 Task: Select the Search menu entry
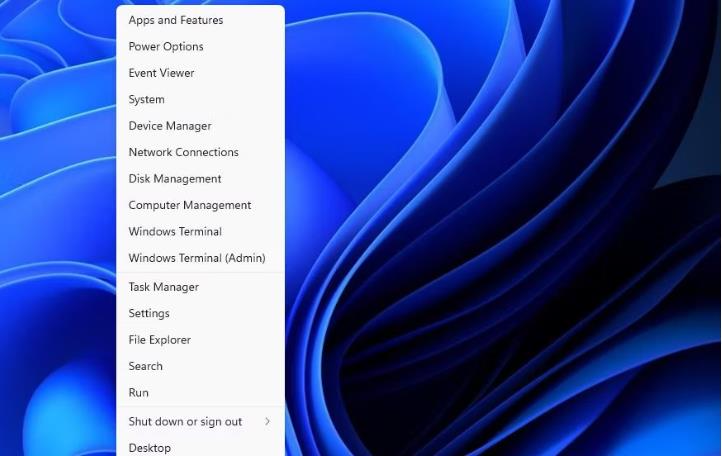click(201, 366)
